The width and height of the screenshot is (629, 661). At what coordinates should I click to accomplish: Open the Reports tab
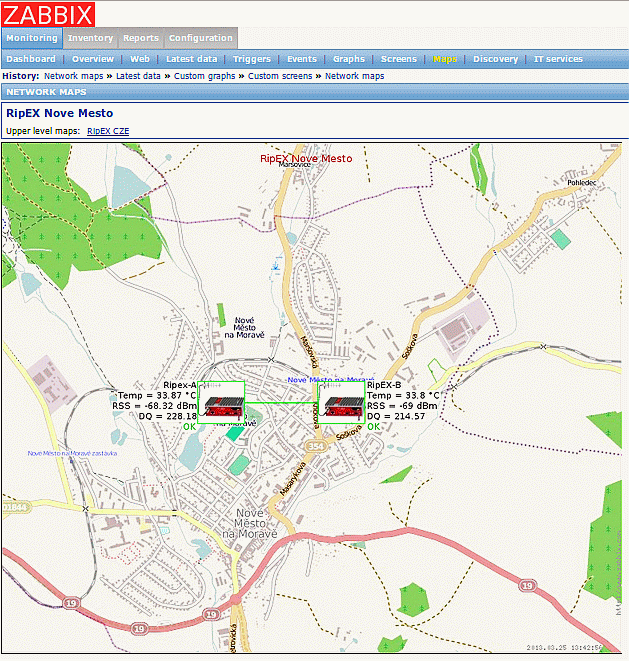(x=141, y=38)
